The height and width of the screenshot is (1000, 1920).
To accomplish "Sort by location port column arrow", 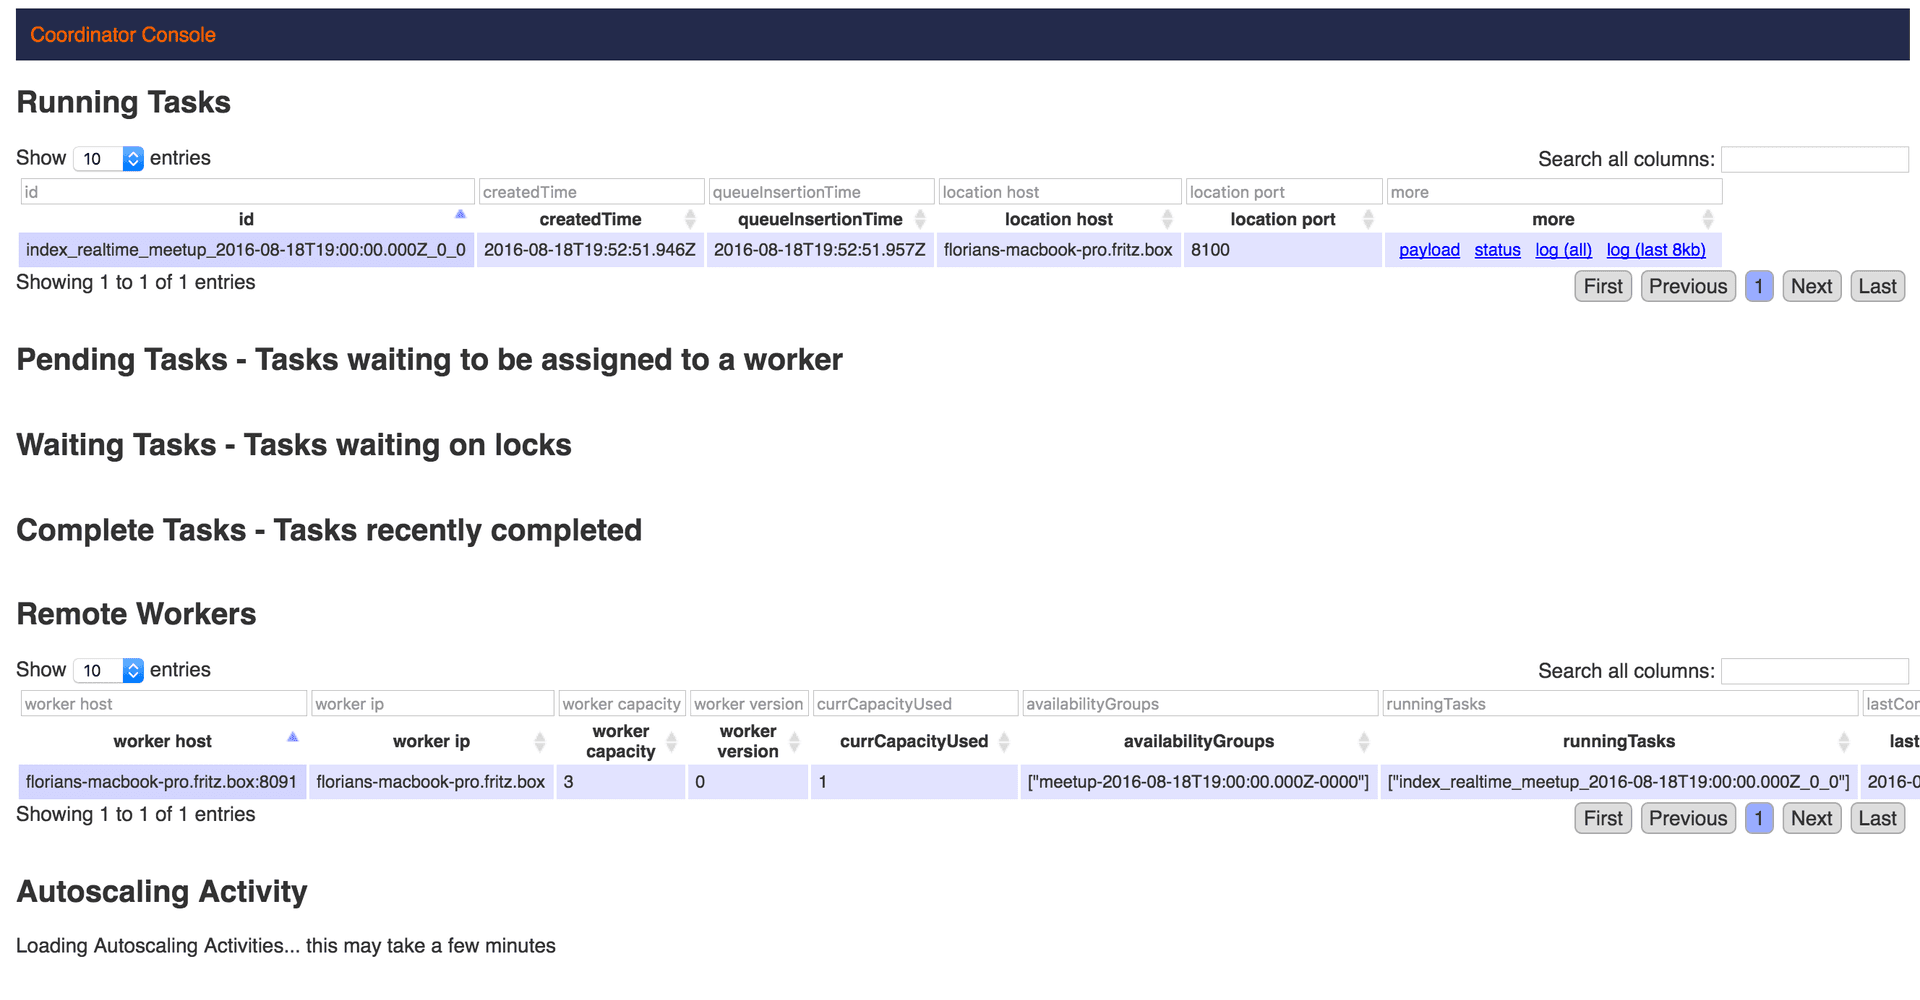I will point(1368,219).
